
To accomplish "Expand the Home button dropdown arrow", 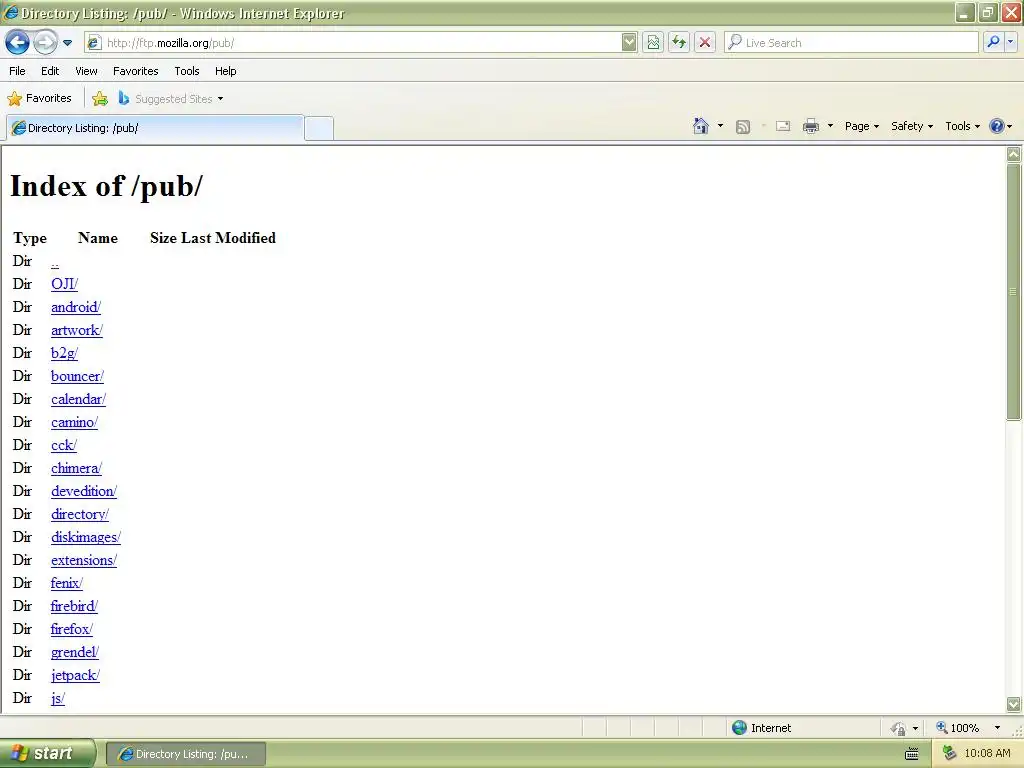I will [720, 126].
